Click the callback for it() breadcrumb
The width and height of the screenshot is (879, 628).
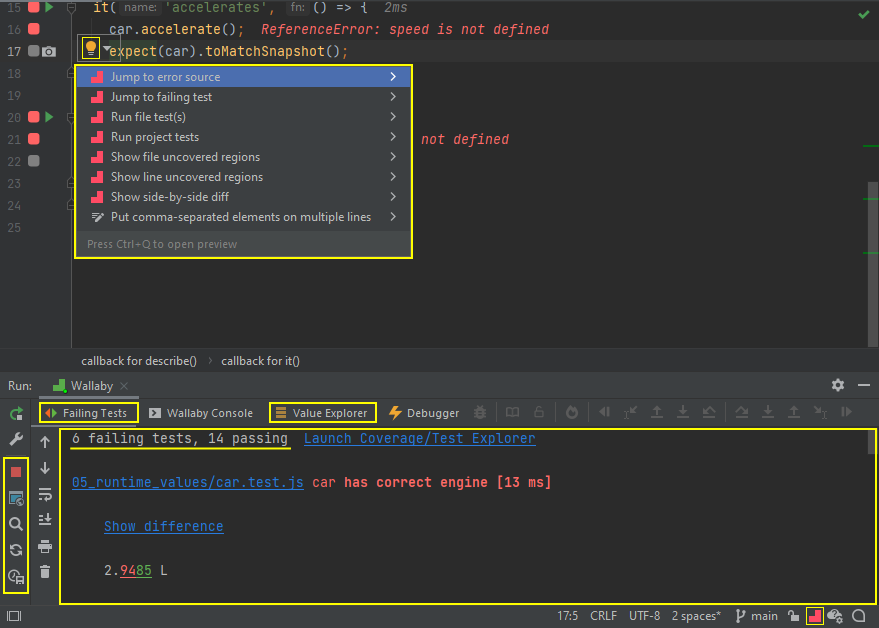(260, 361)
